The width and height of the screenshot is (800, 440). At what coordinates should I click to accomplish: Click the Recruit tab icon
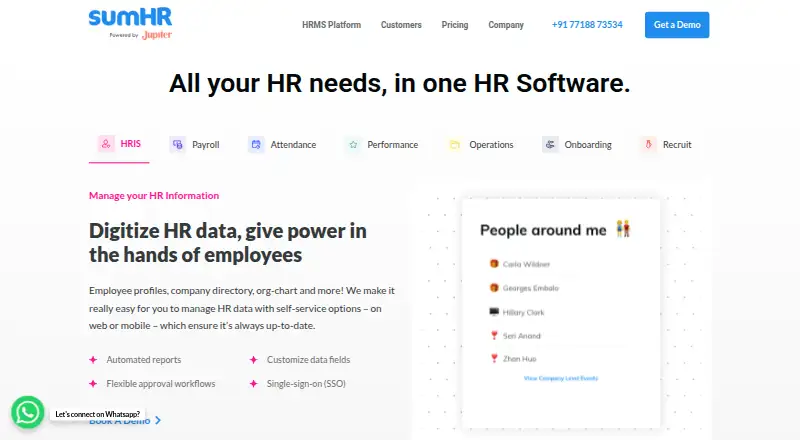pyautogui.click(x=648, y=144)
